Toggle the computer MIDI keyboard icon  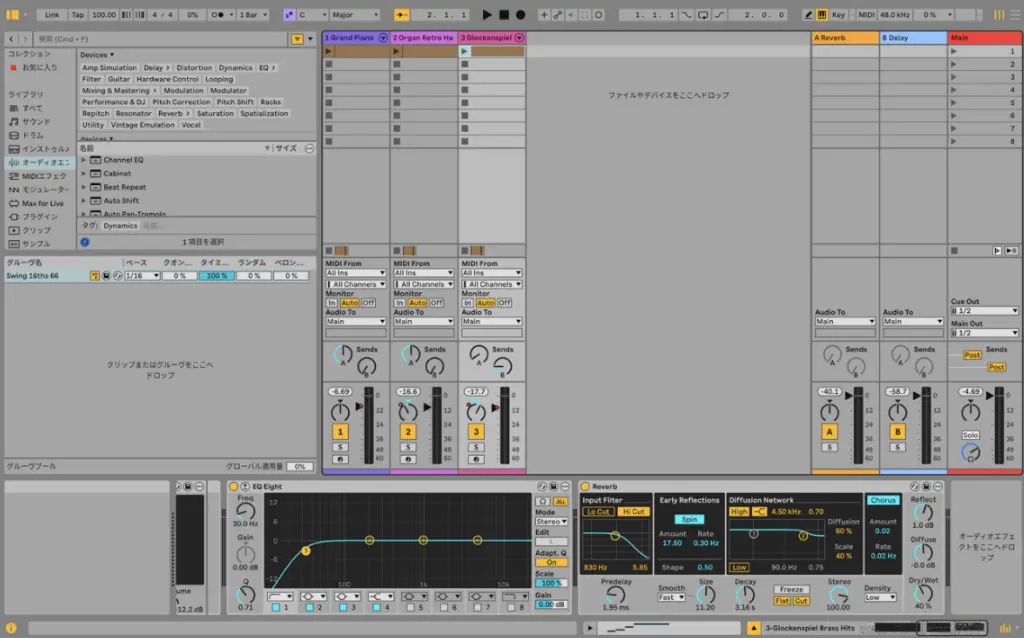(x=822, y=14)
